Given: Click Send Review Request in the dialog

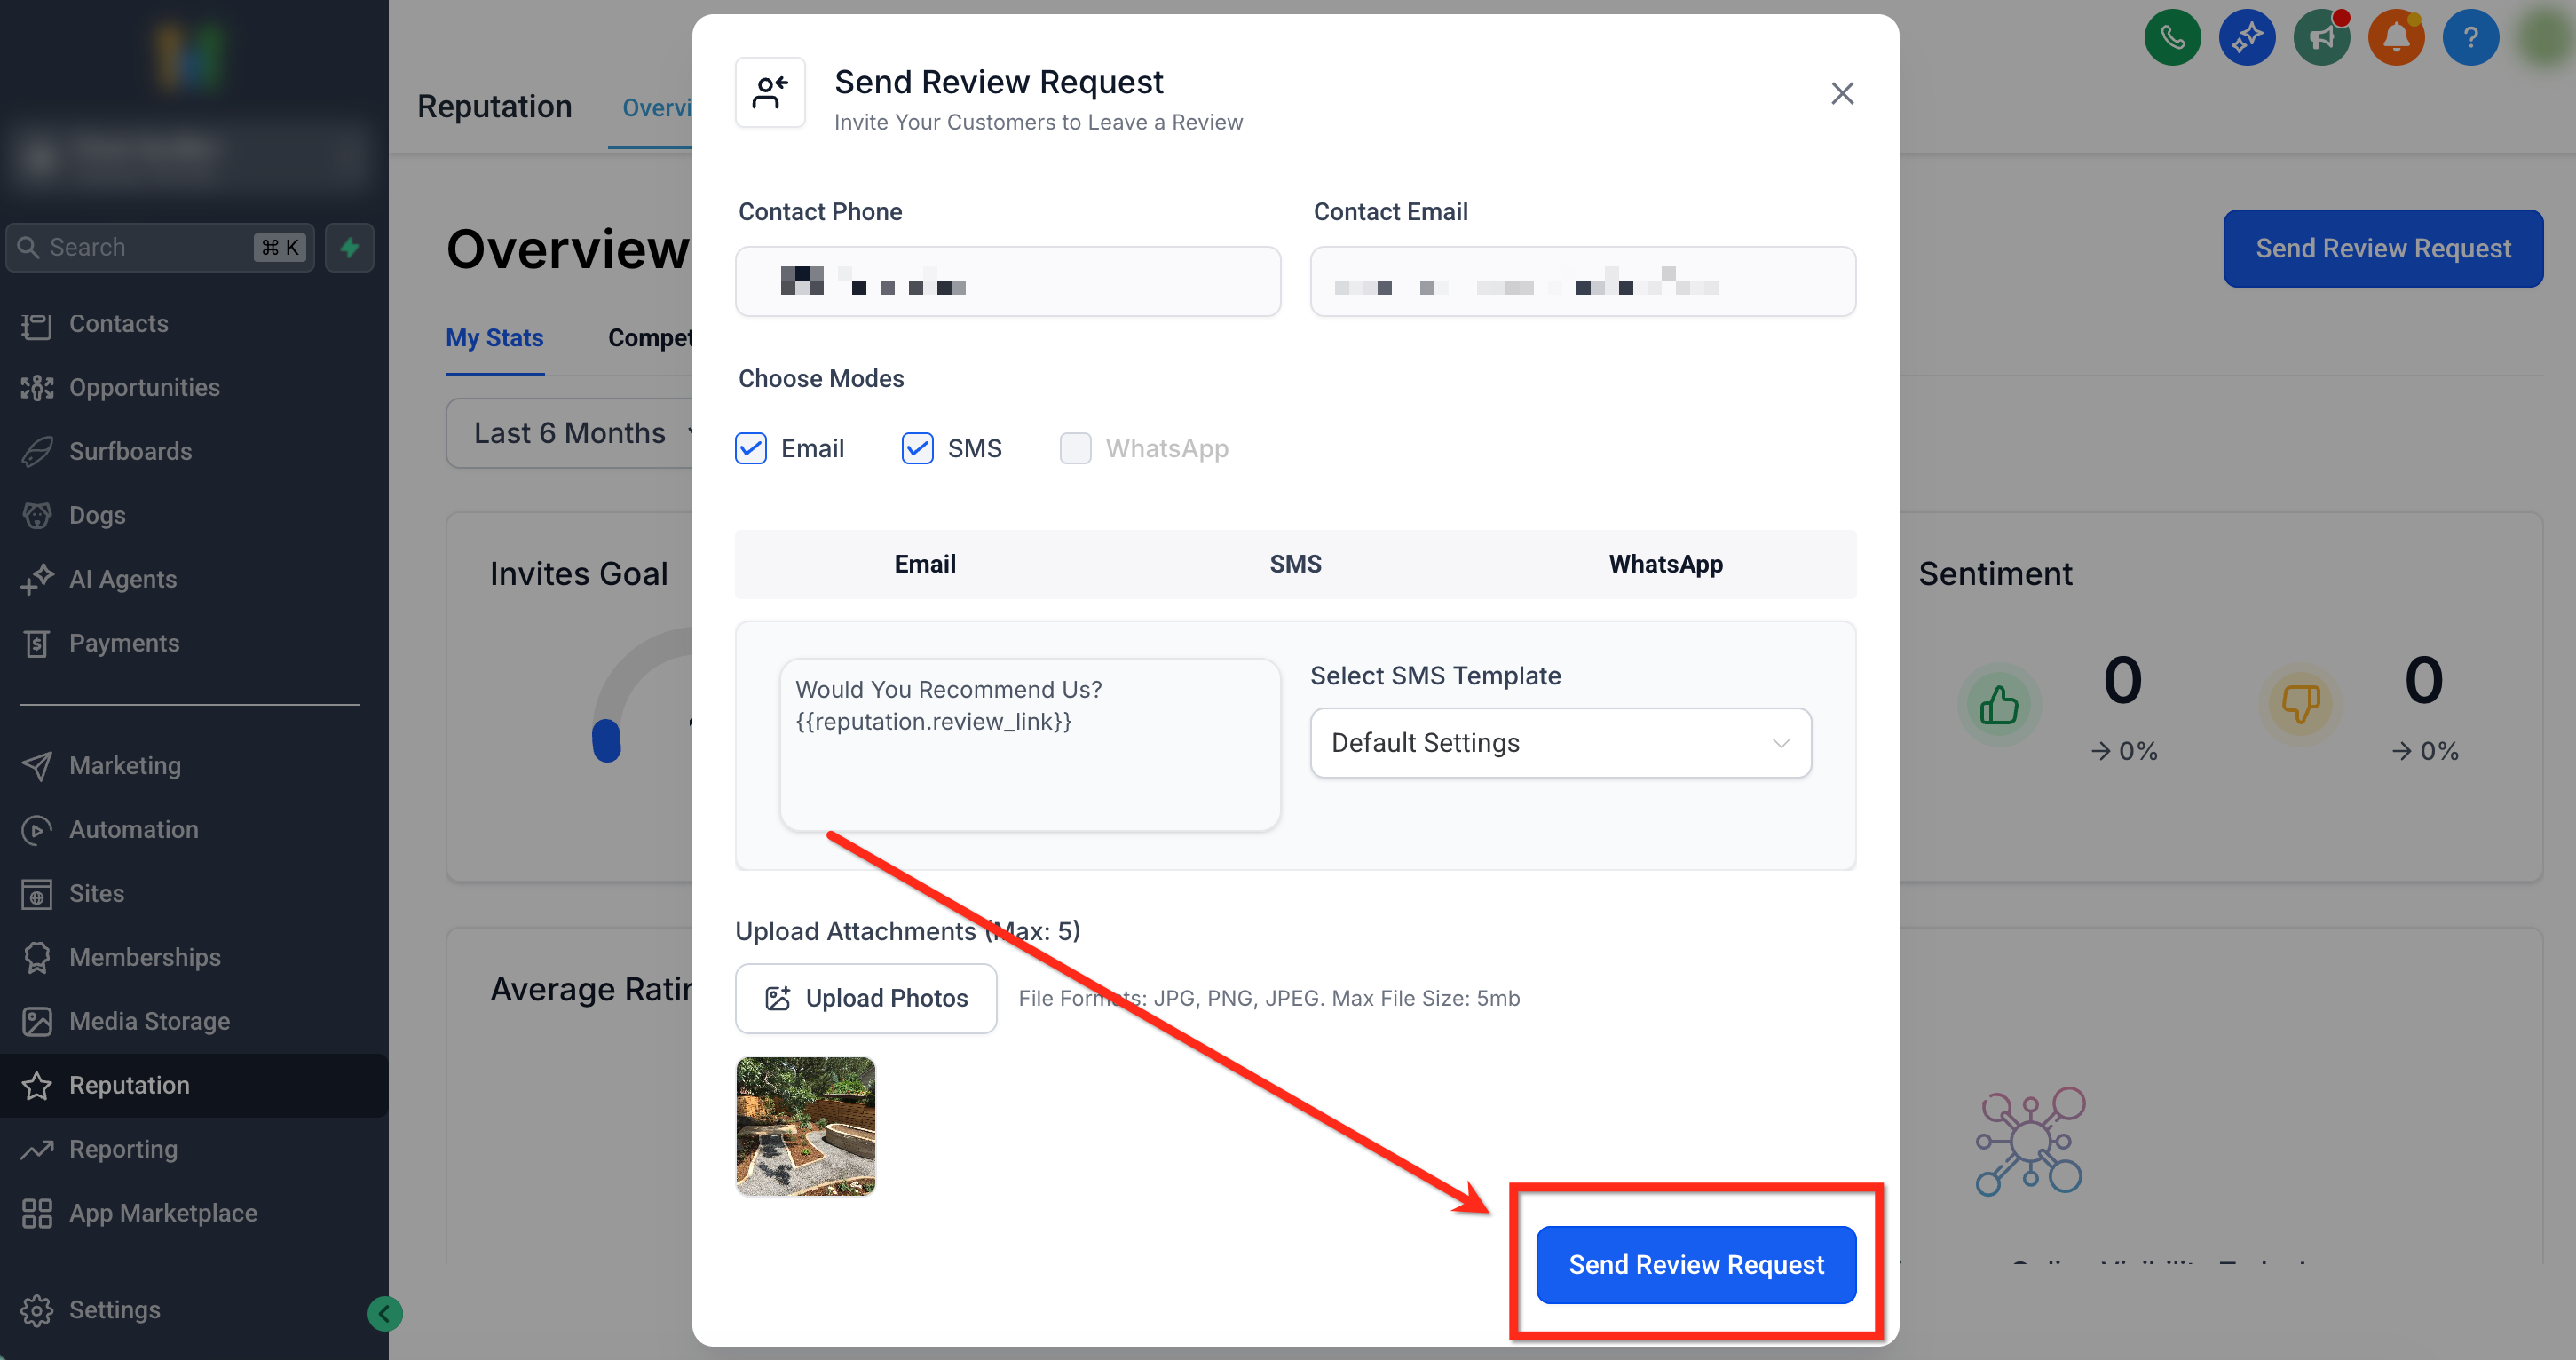Looking at the screenshot, I should tap(1696, 1265).
